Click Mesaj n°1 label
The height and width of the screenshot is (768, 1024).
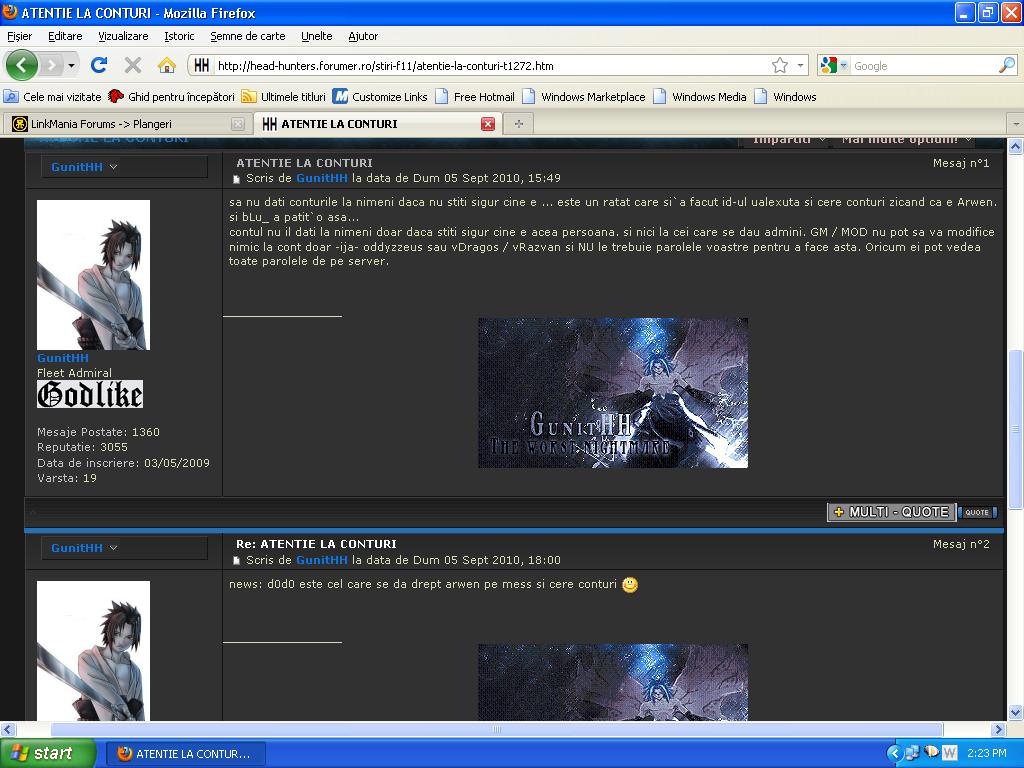pos(961,163)
